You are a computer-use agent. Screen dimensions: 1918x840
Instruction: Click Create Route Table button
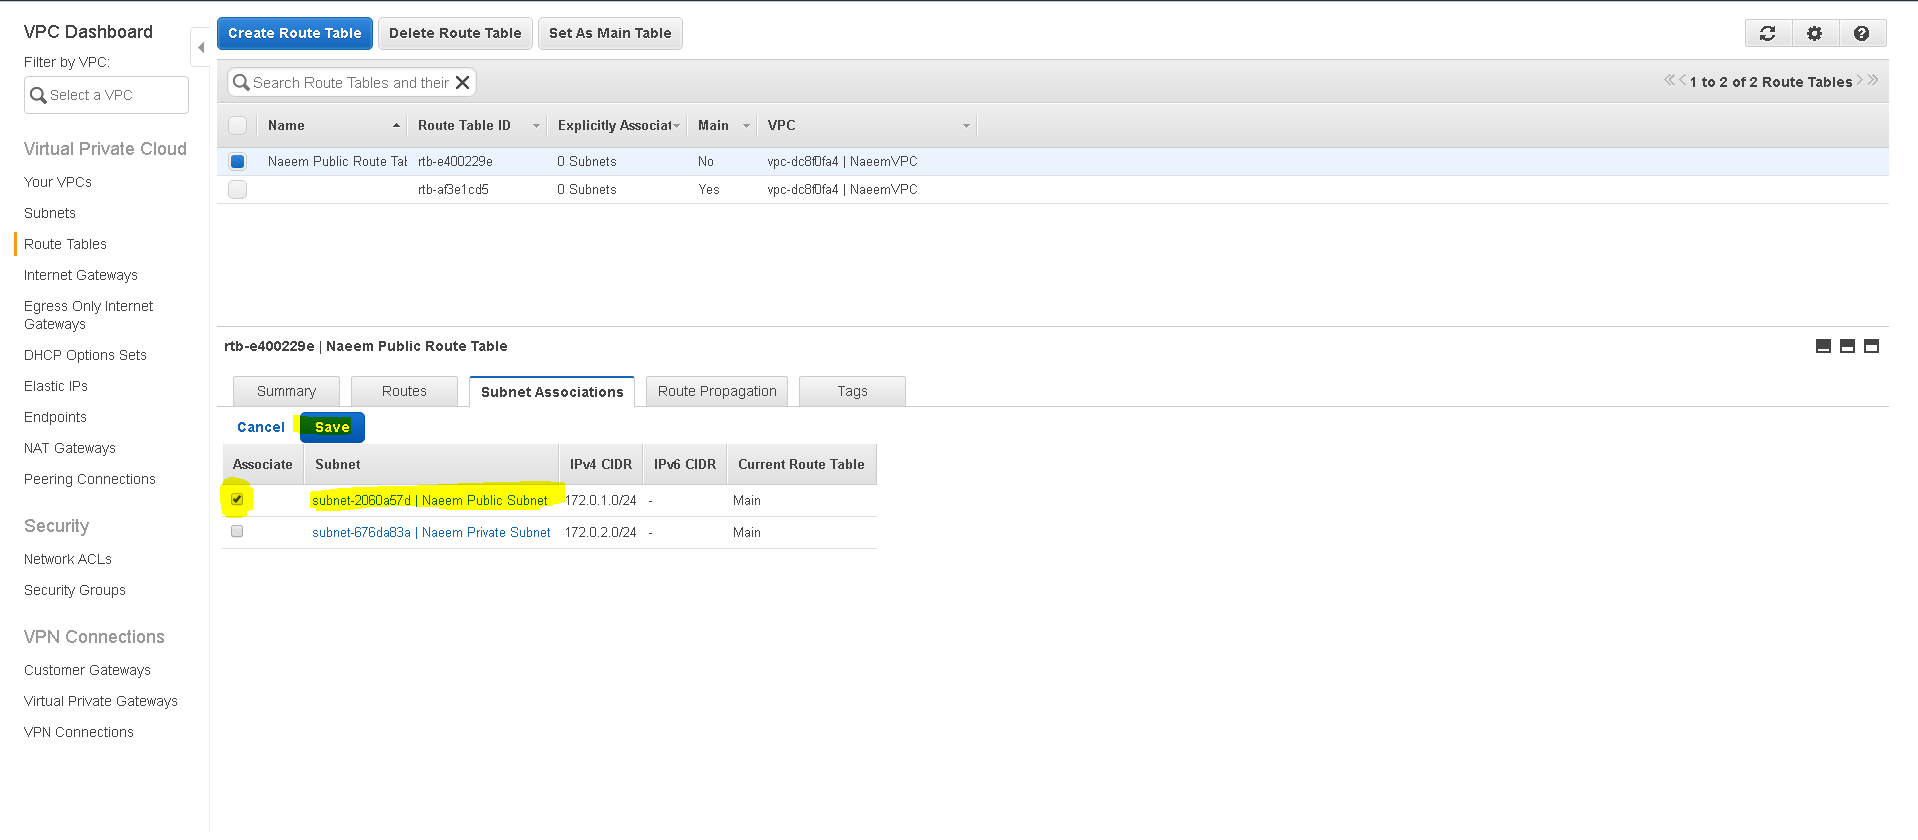click(x=295, y=33)
